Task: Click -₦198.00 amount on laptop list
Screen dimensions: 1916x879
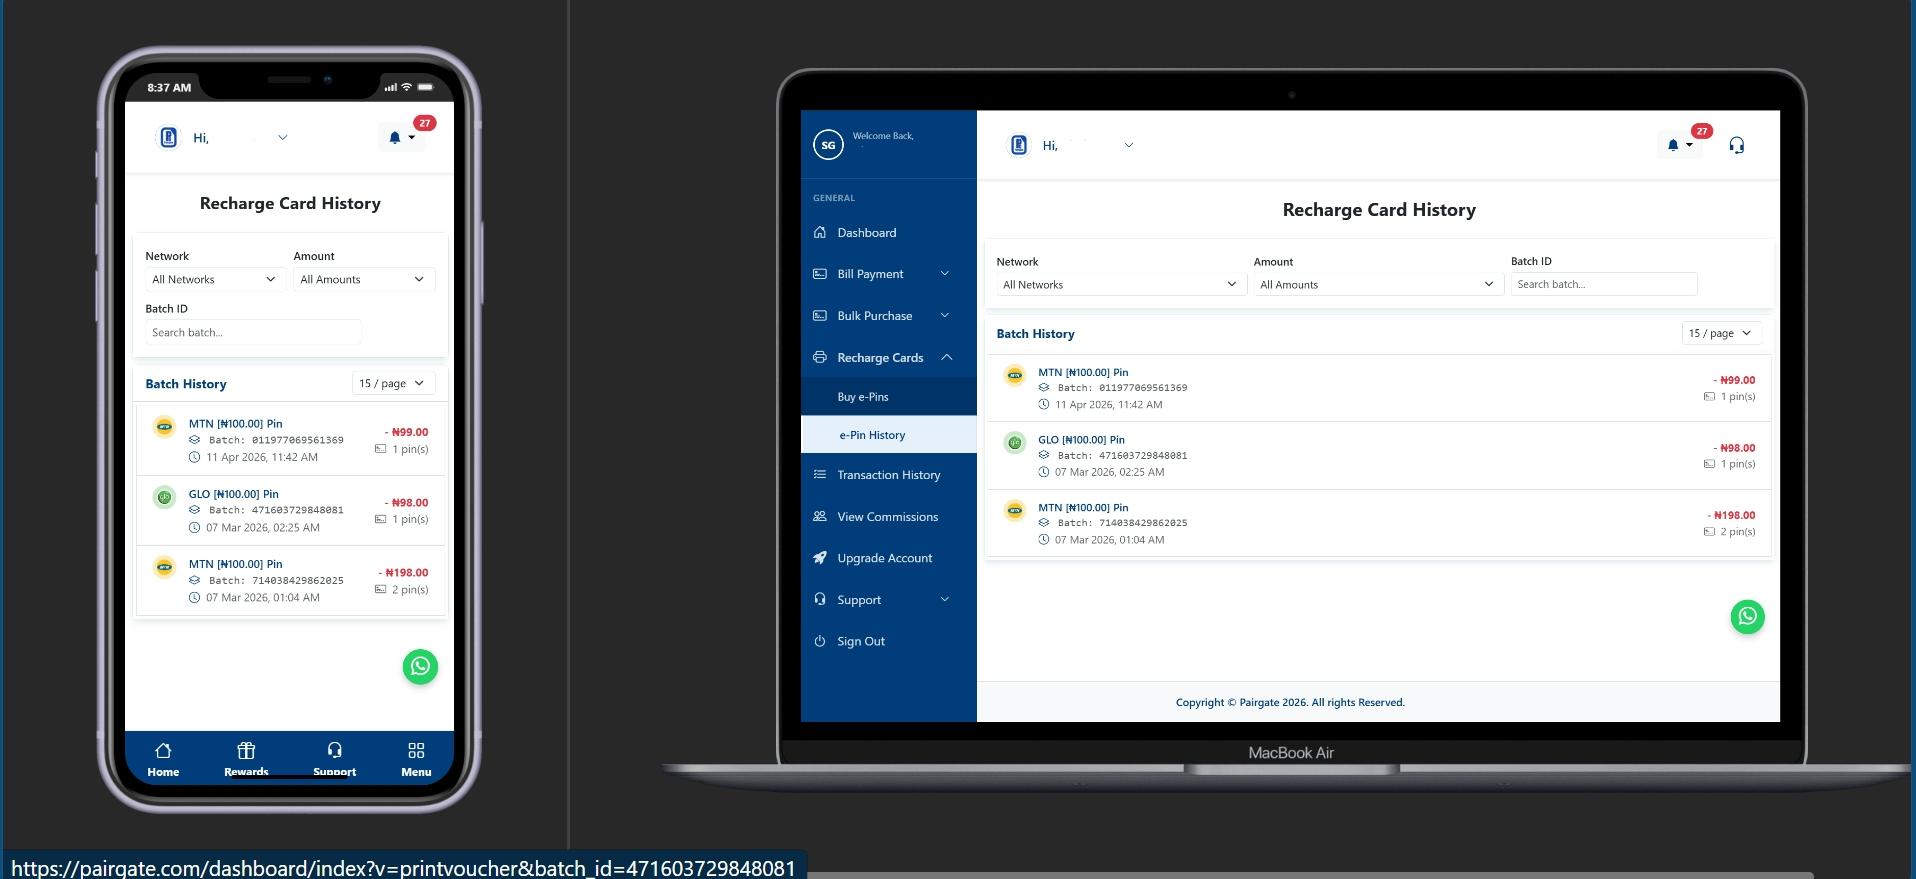Action: pos(1732,515)
